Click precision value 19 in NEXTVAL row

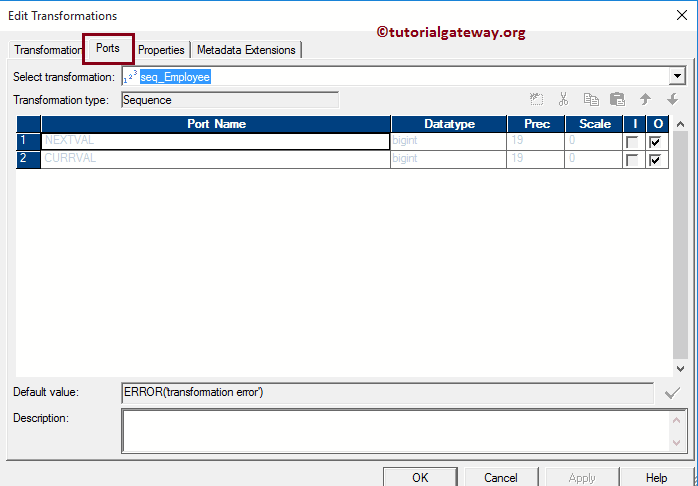click(x=536, y=141)
